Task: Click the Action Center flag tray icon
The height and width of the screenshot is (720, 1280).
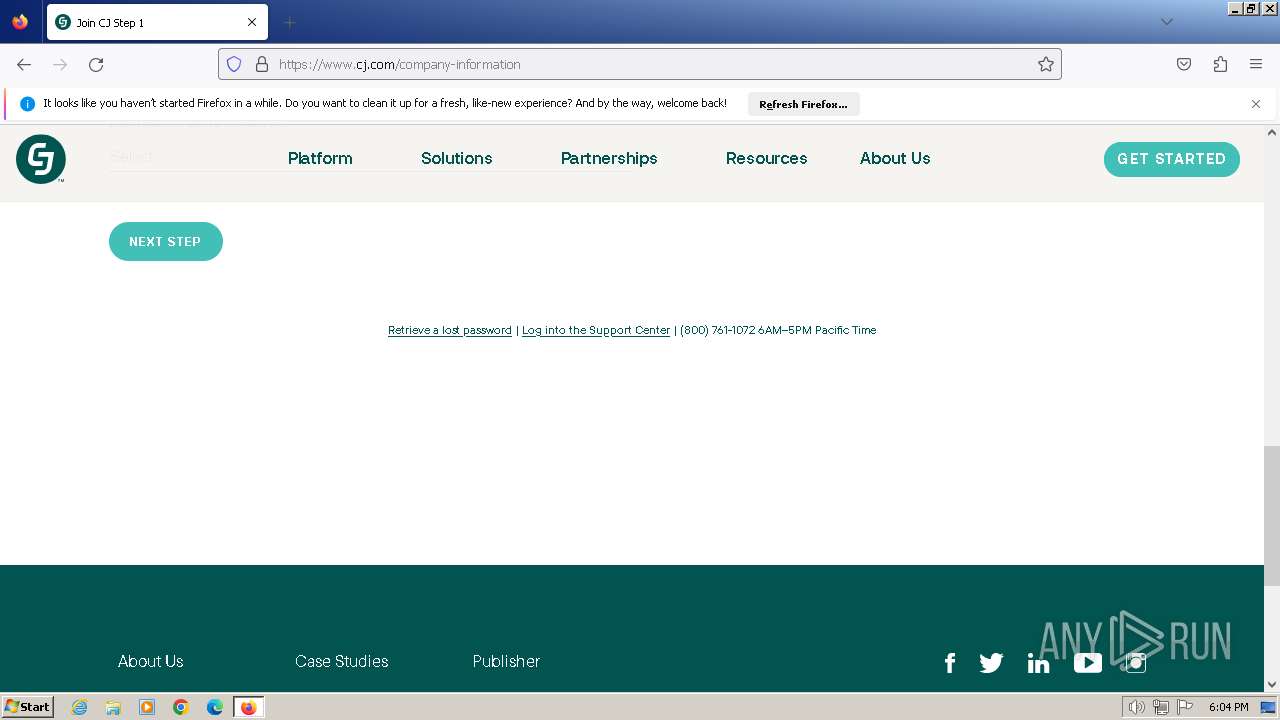Action: pos(1186,707)
